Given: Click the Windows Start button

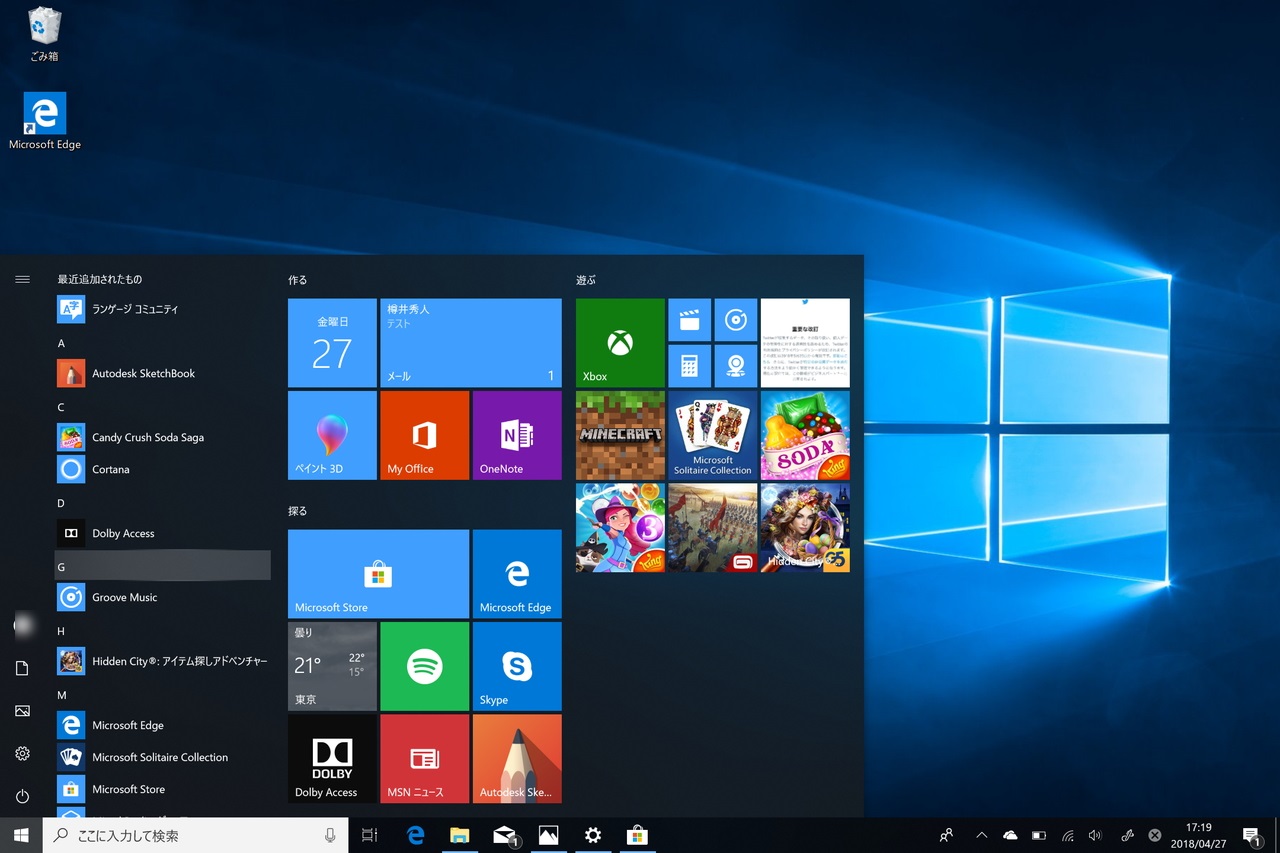Looking at the screenshot, I should 21,835.
